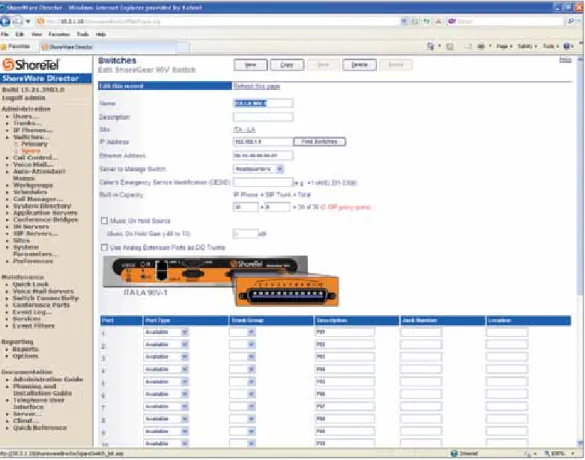Click the browser Forward arrow button
The height and width of the screenshot is (460, 585).
pos(18,21)
